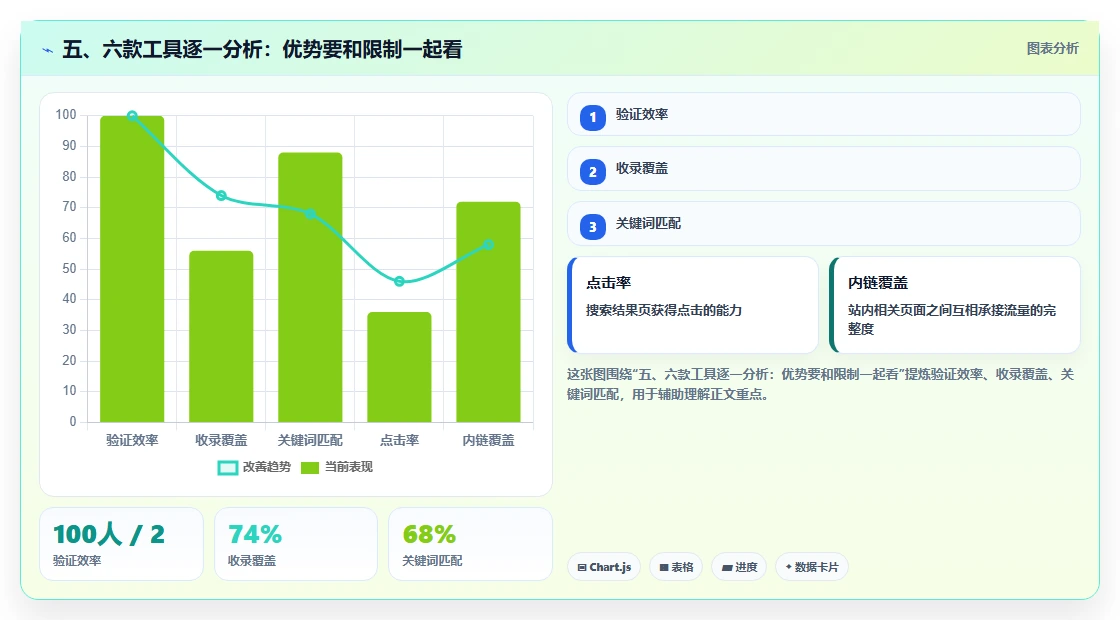Click the 验证效率 x-axis label
This screenshot has width=1120, height=620.
(132, 441)
